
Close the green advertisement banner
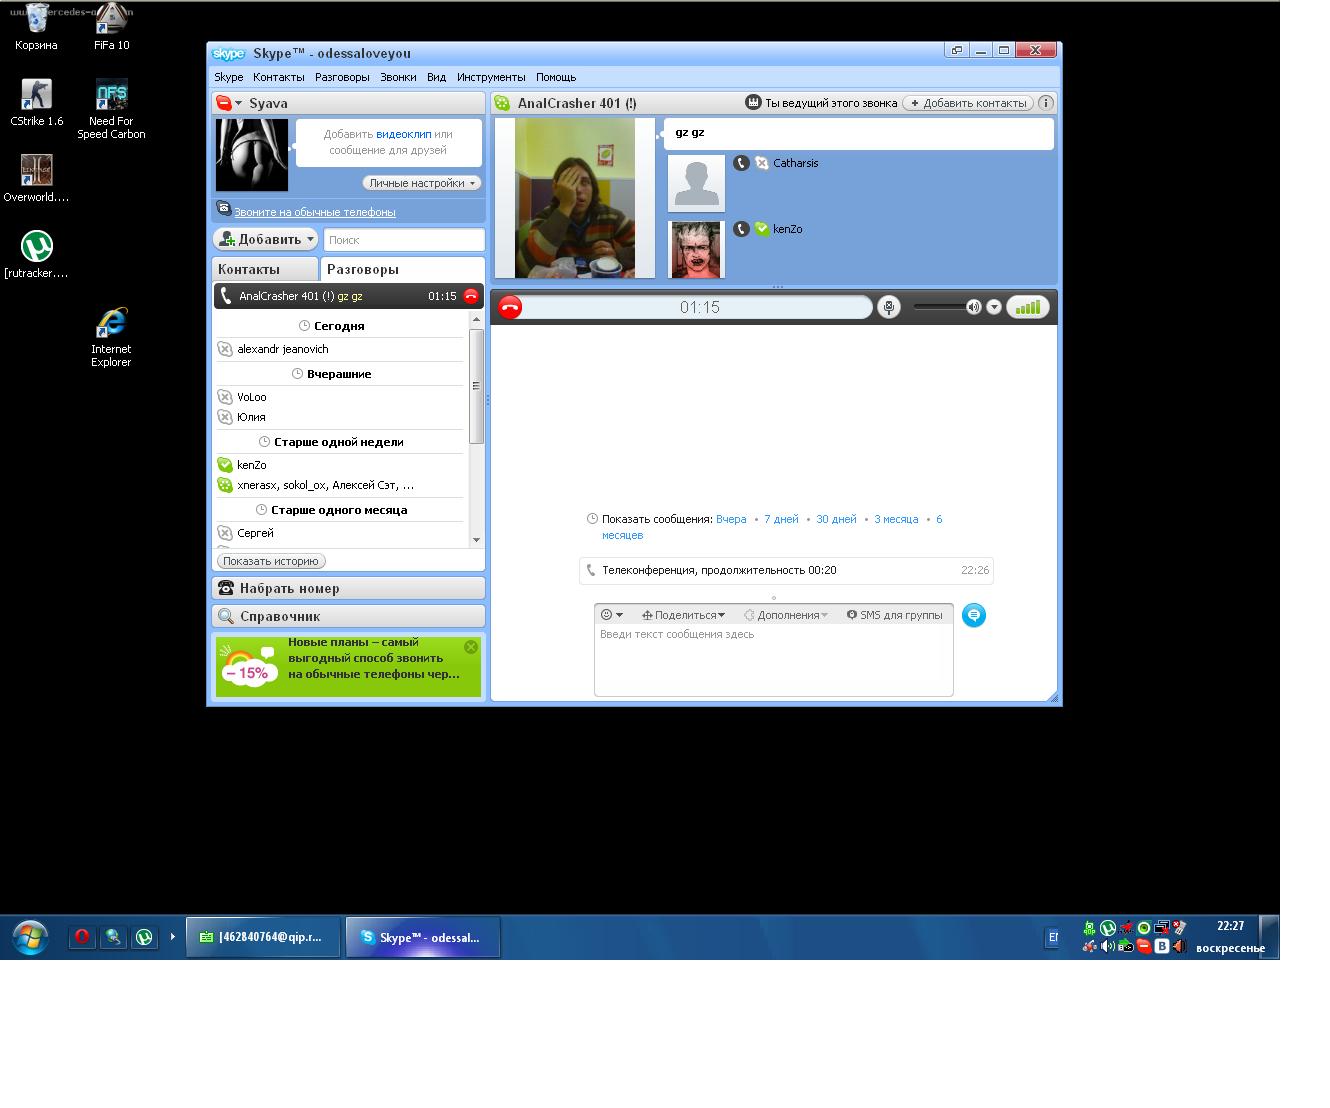pos(471,647)
